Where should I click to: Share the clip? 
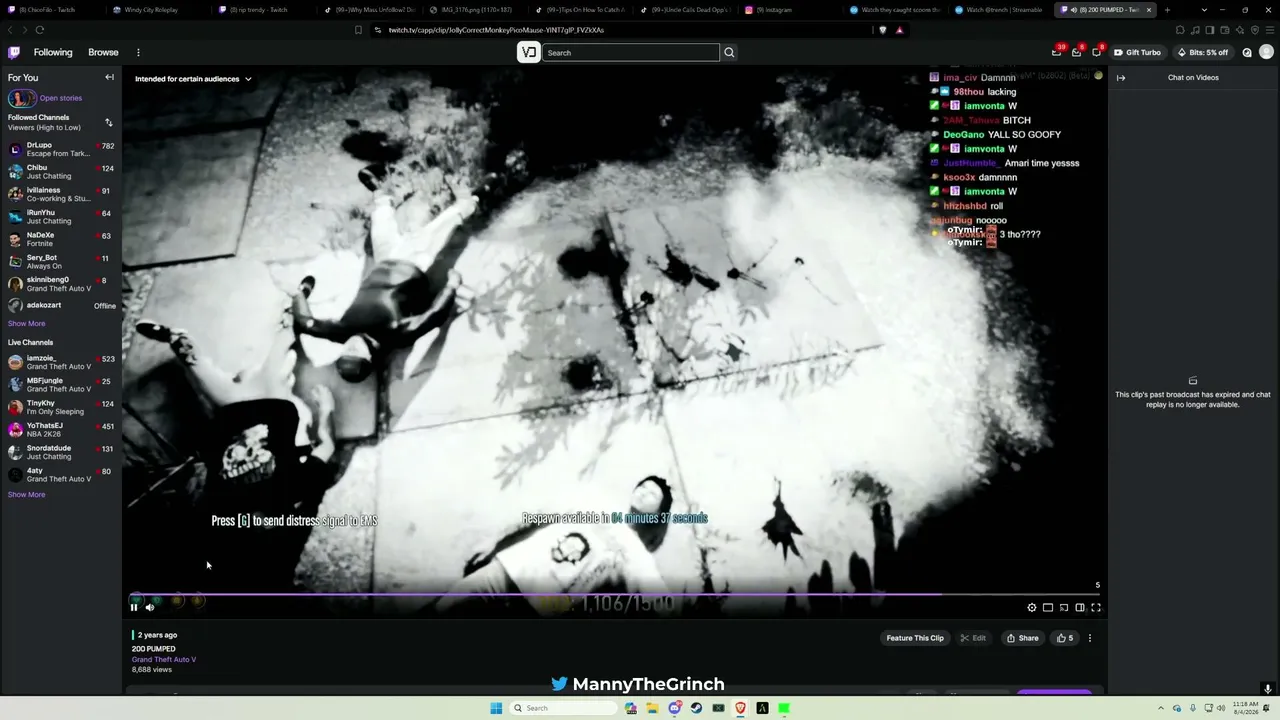[x=1022, y=638]
